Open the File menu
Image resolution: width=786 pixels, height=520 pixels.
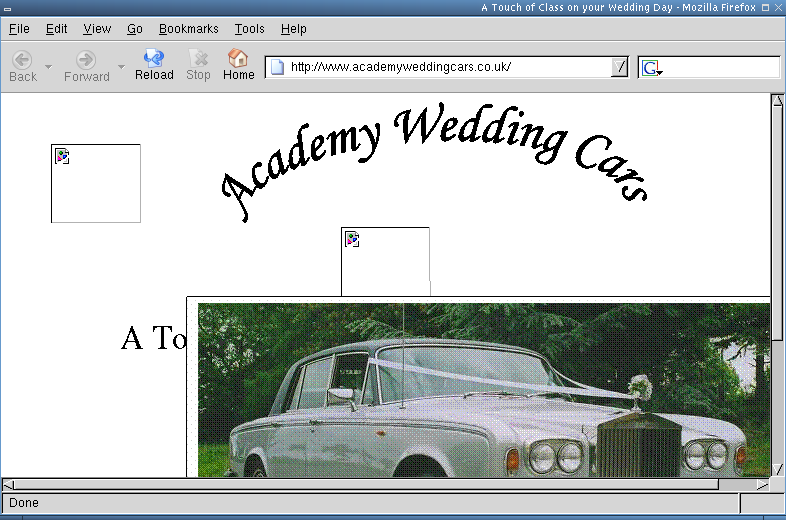point(19,29)
